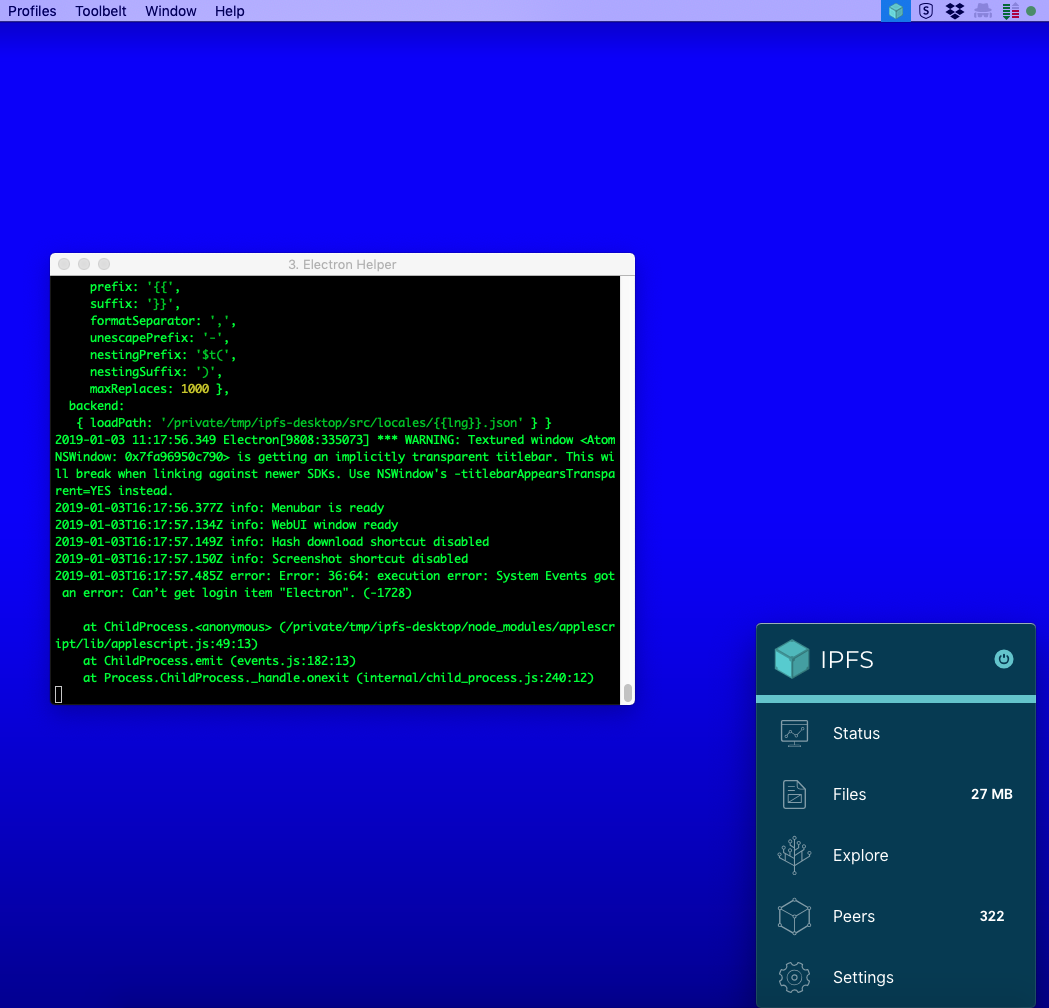Click the Status chart icon
Viewport: 1049px width, 1008px height.
[794, 733]
